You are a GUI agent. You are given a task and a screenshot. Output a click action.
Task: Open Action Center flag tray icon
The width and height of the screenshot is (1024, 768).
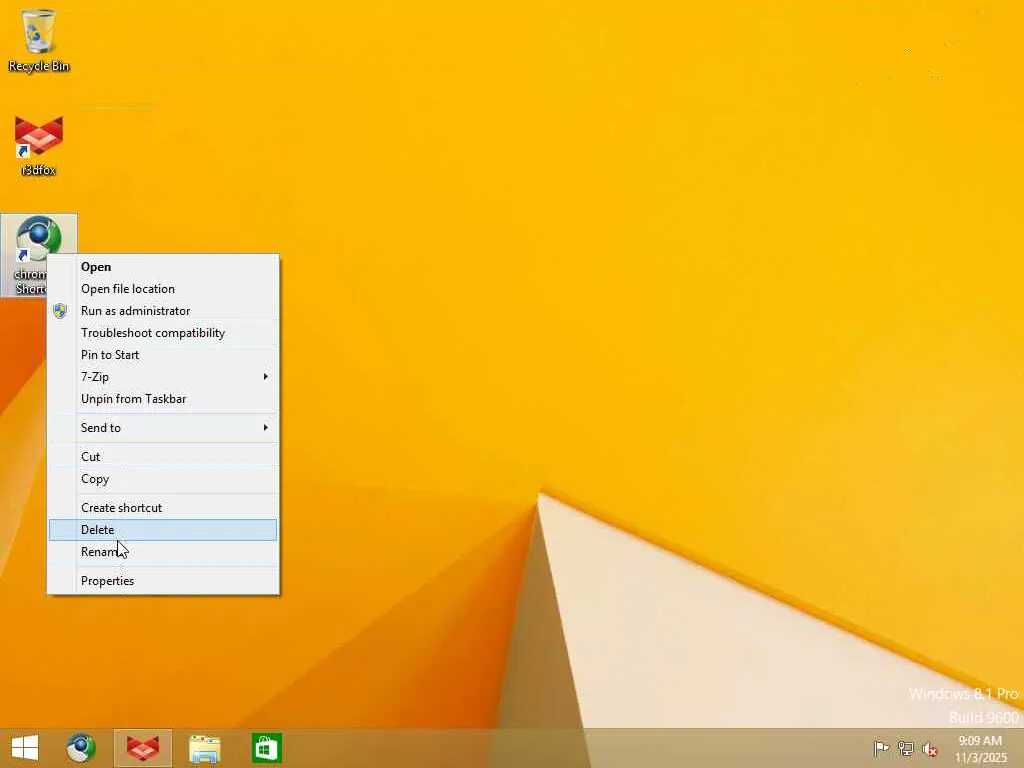(x=881, y=748)
